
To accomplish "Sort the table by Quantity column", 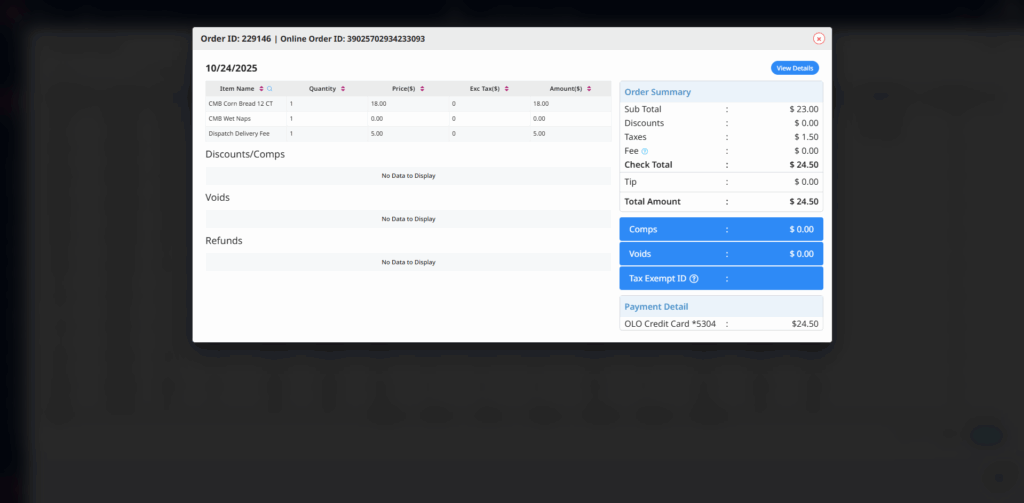I will click(343, 89).
